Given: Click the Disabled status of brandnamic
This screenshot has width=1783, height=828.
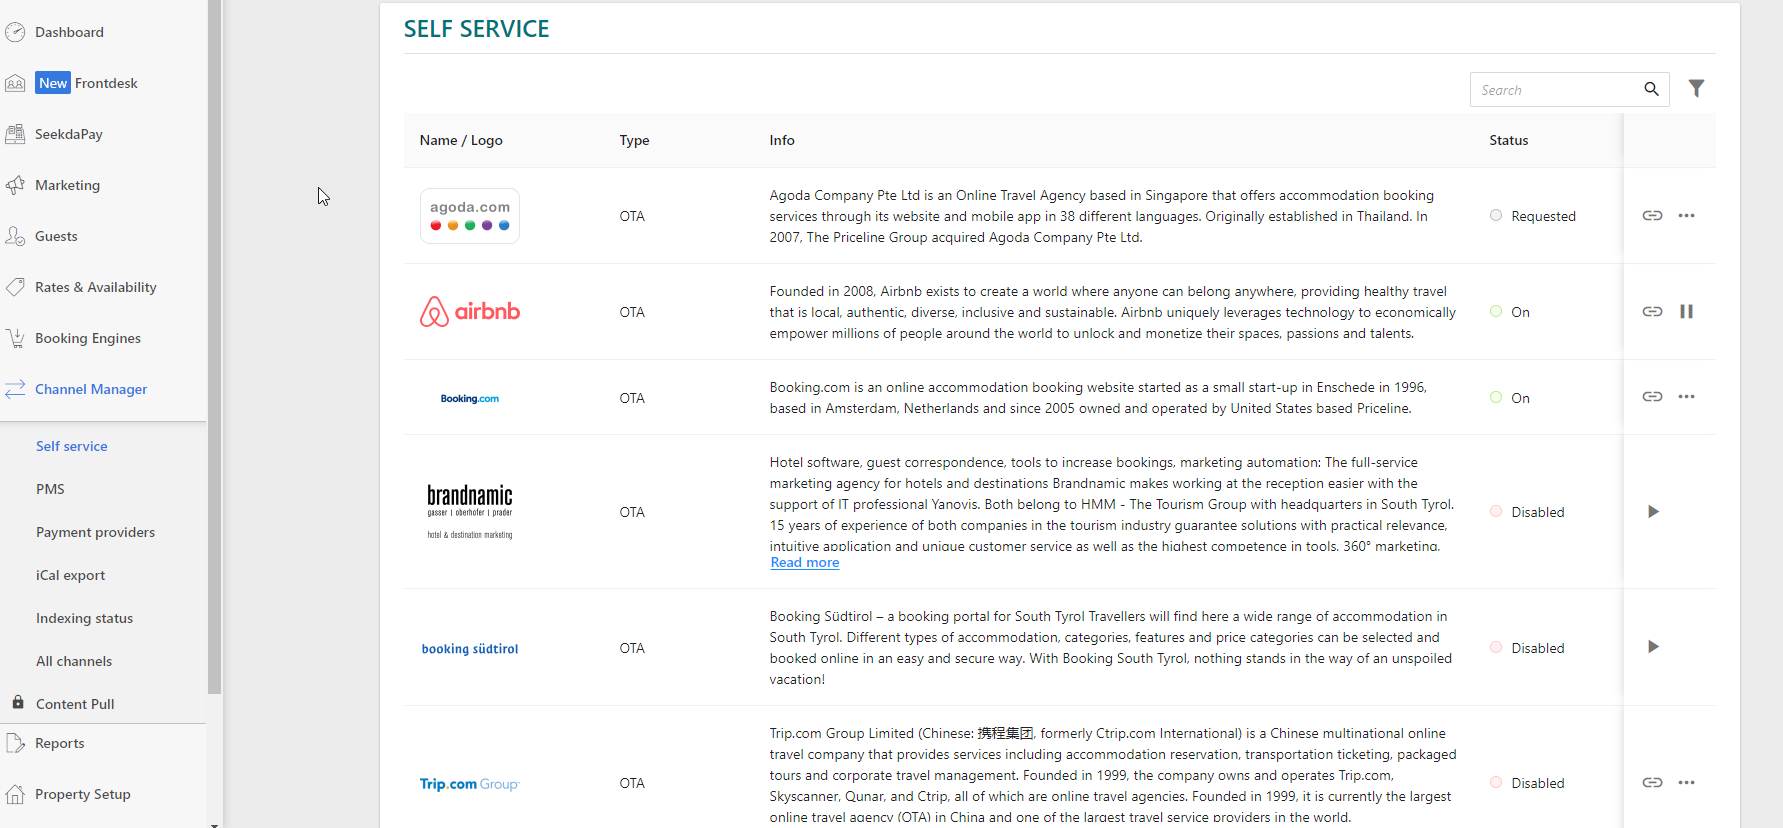Looking at the screenshot, I should coord(1527,512).
